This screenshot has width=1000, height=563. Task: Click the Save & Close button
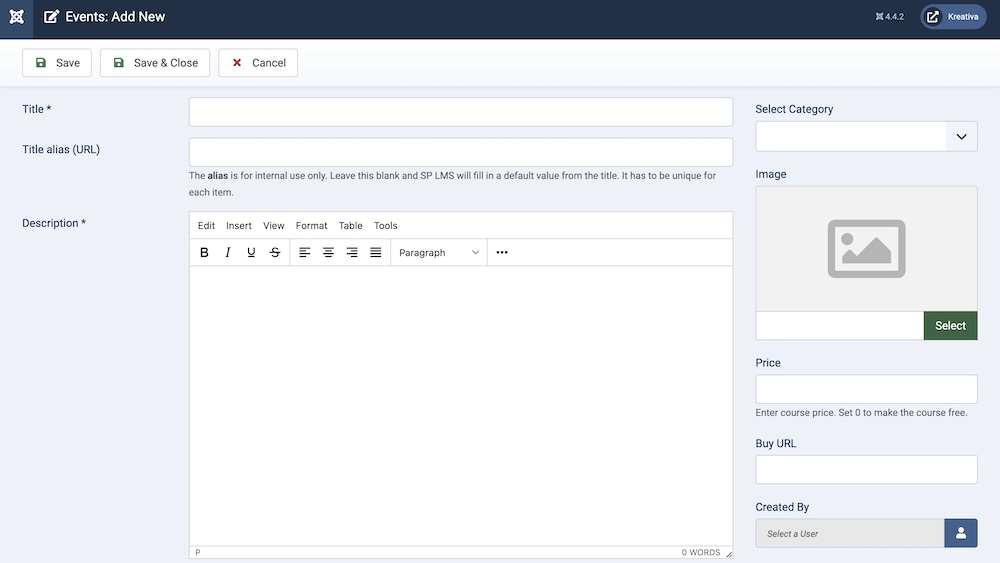155,63
